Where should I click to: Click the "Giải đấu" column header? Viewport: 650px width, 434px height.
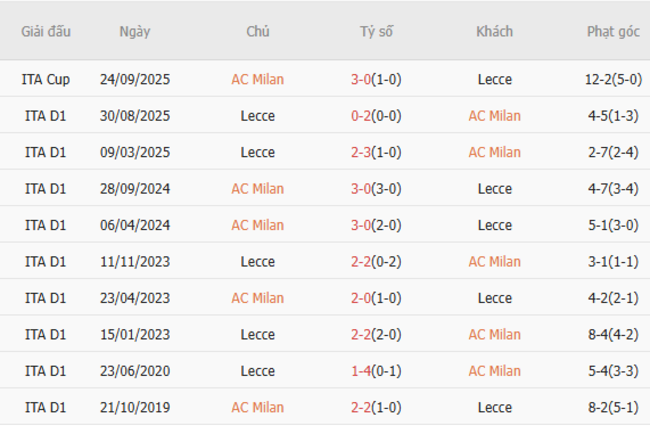tap(46, 31)
